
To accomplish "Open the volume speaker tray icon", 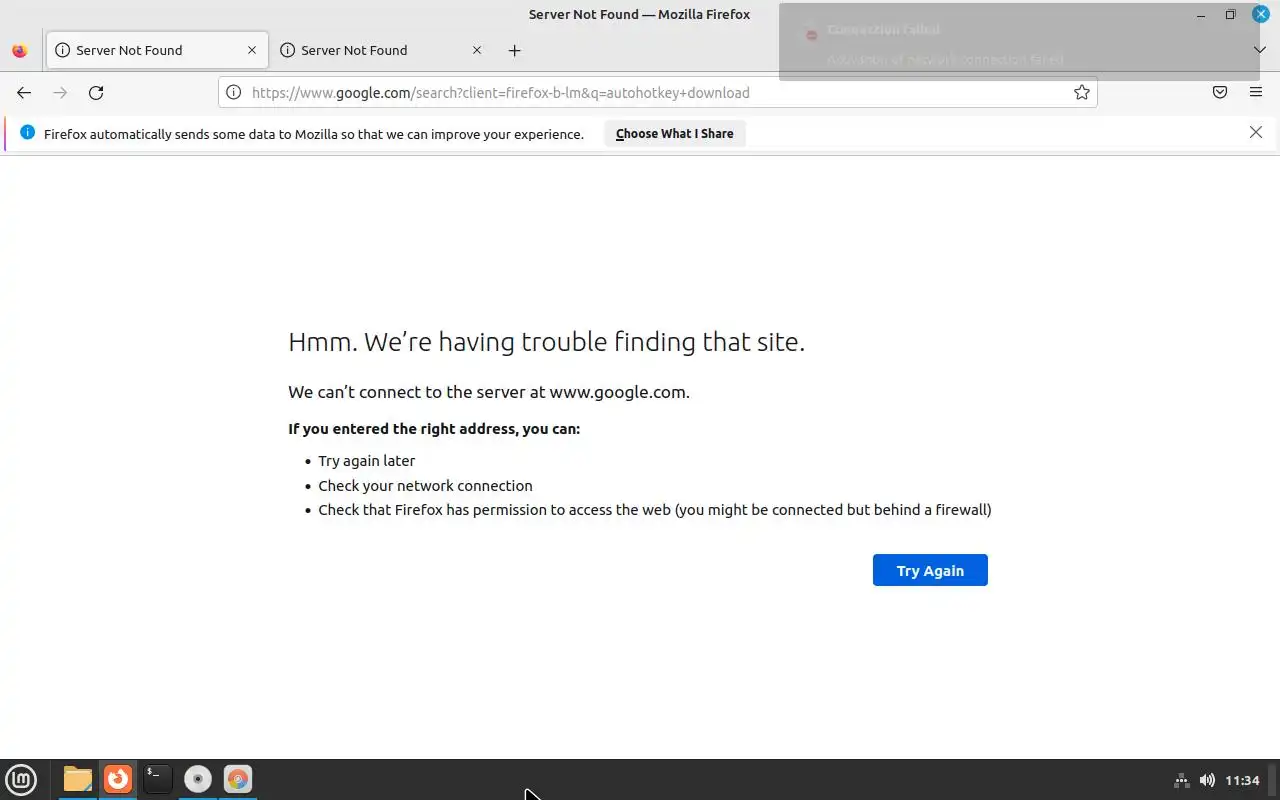I will [1207, 780].
